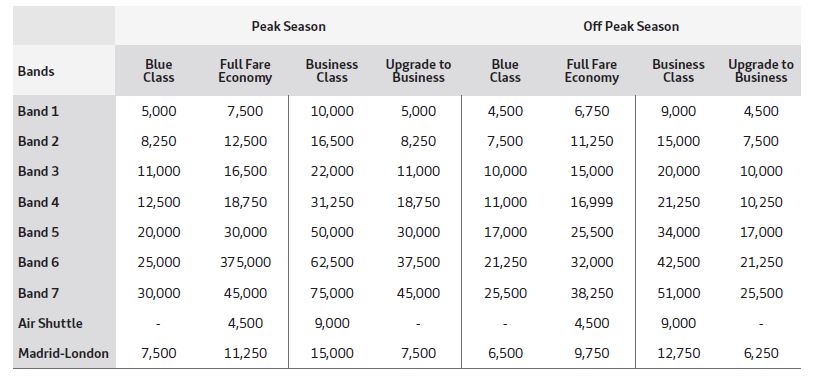Click Peak Season Blue Class column header
Viewport: 816px width, 379px height.
(159, 71)
